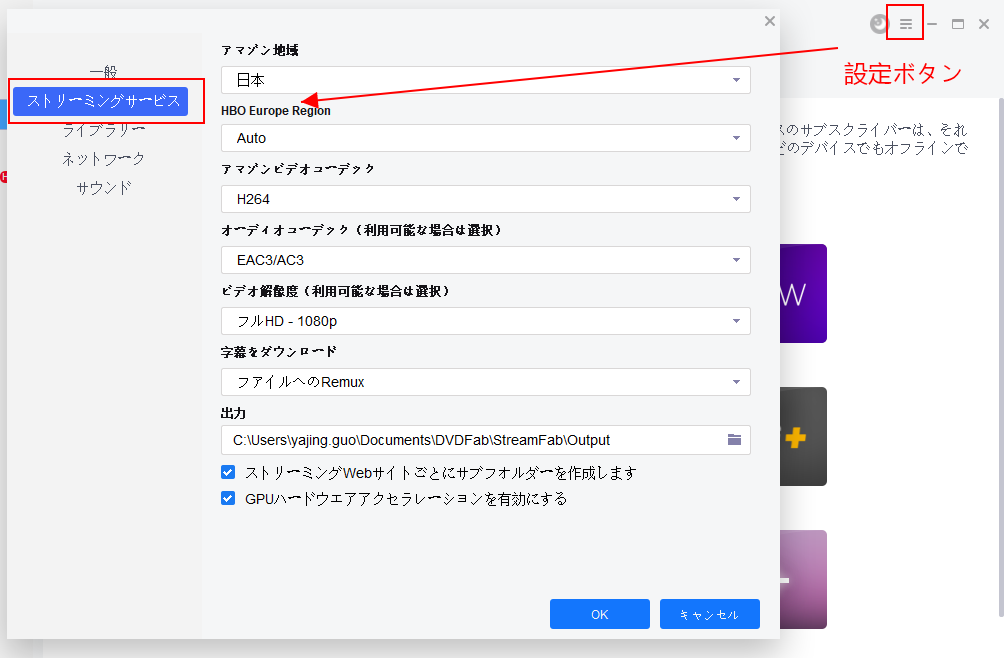Image resolution: width=1004 pixels, height=658 pixels.
Task: Click the キャンセル button
Action: [x=710, y=614]
